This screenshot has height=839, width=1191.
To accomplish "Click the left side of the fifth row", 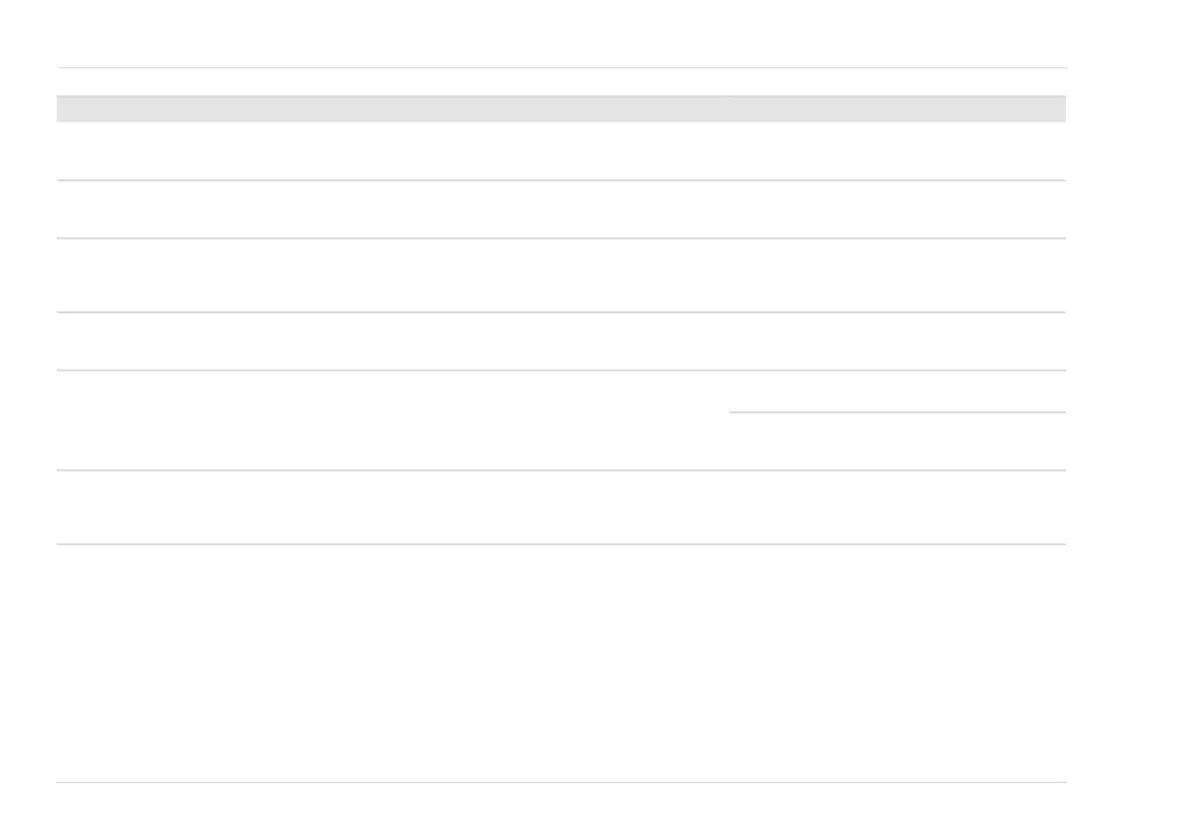I will 392,420.
